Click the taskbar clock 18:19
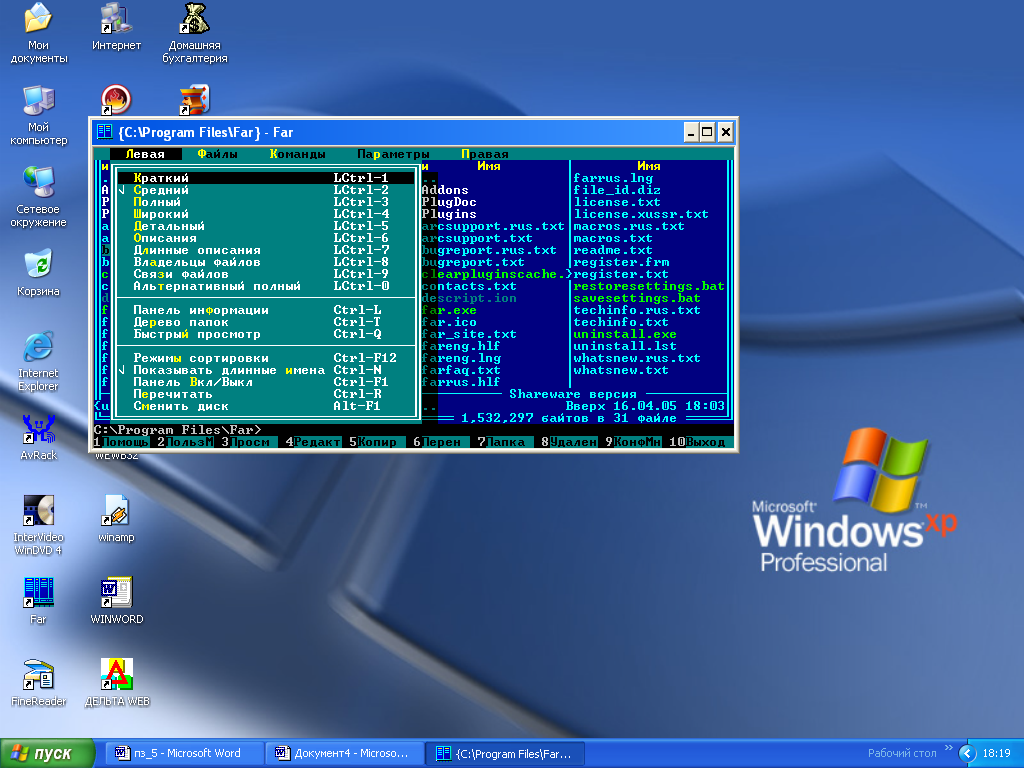Image resolution: width=1024 pixels, height=768 pixels. [x=996, y=754]
